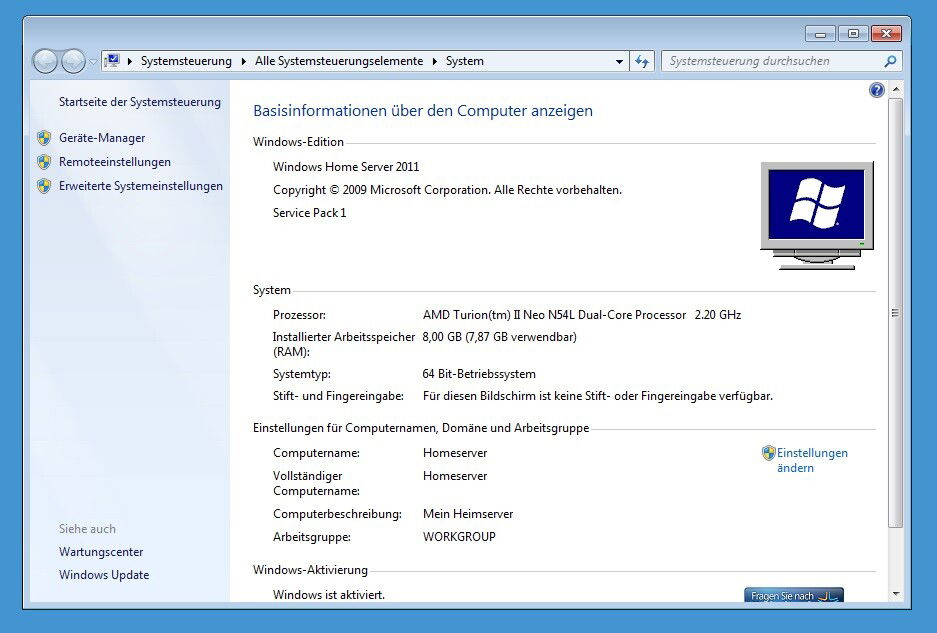Click the vertical scrollbar thumb
The image size is (937, 633).
pyautogui.click(x=895, y=312)
